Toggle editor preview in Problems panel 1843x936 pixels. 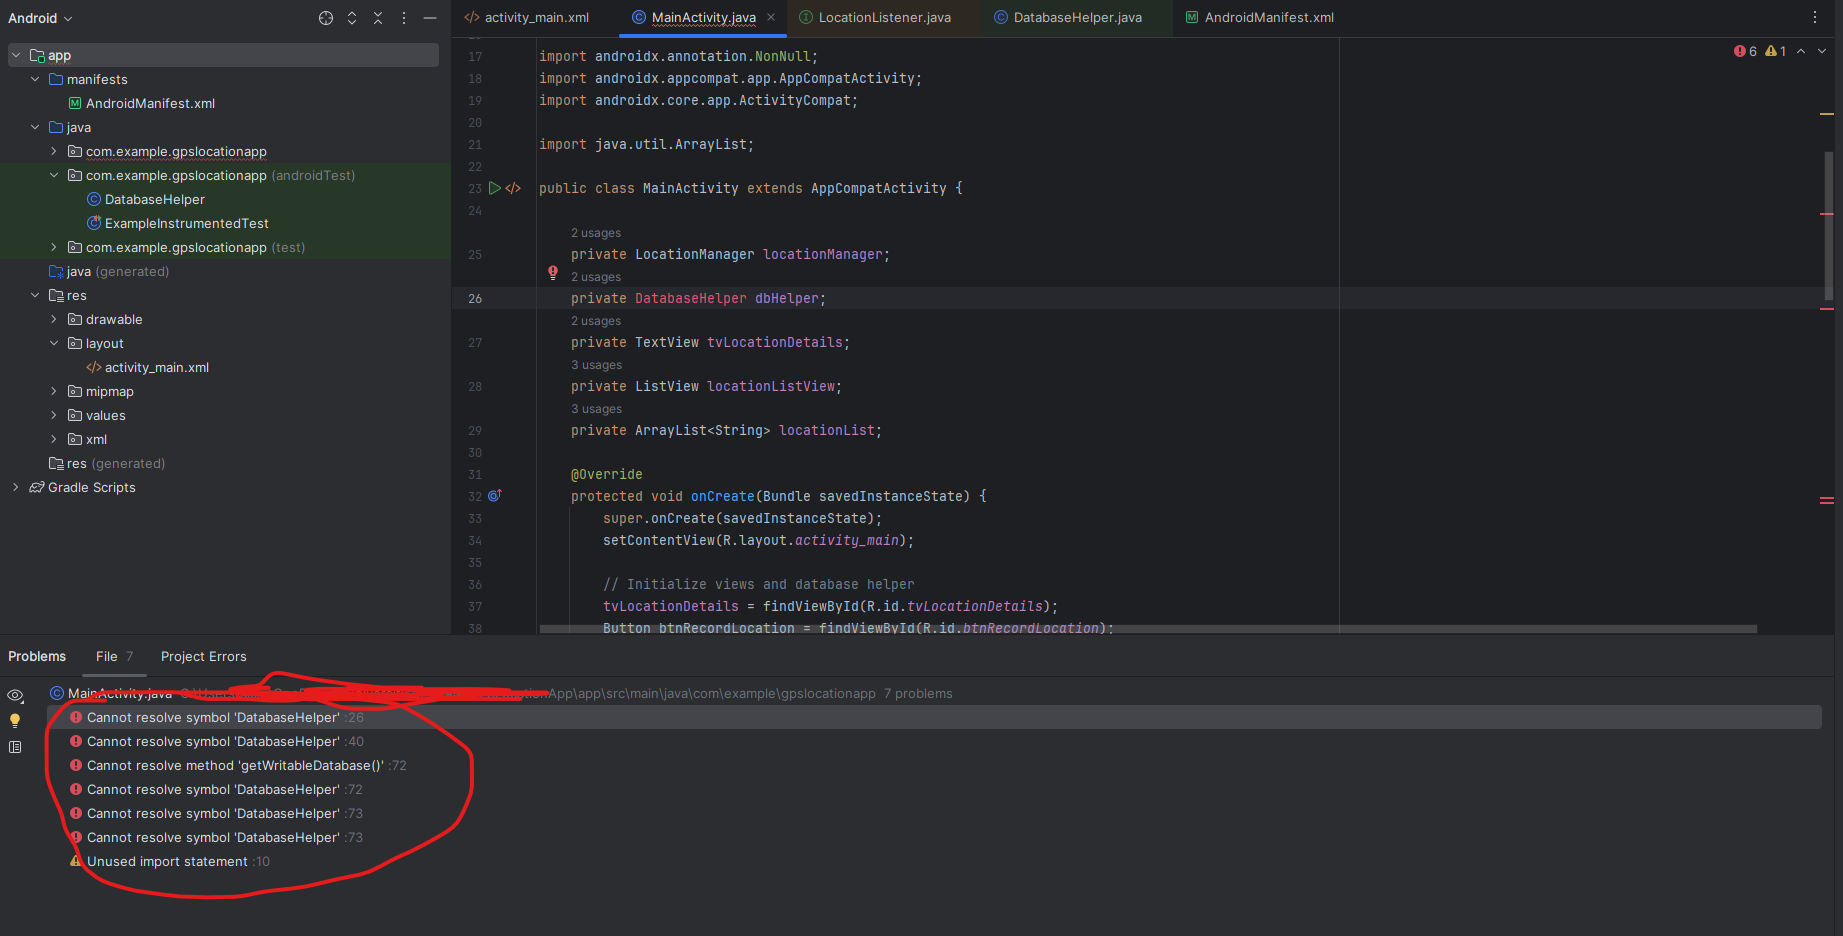pyautogui.click(x=15, y=747)
